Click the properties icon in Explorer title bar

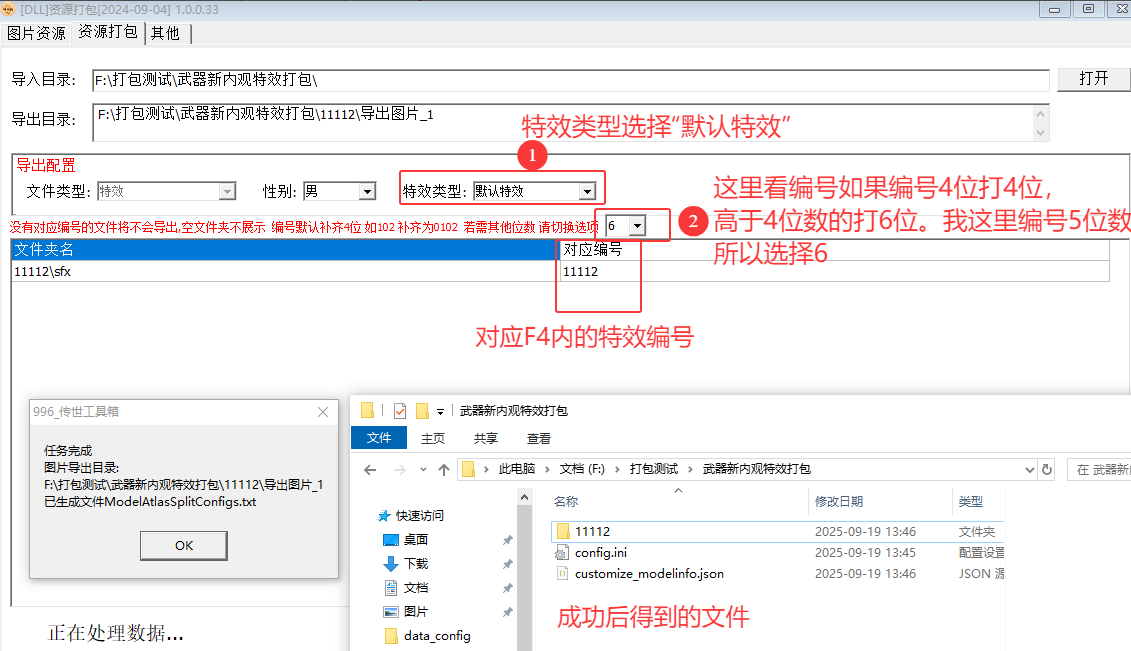click(400, 411)
